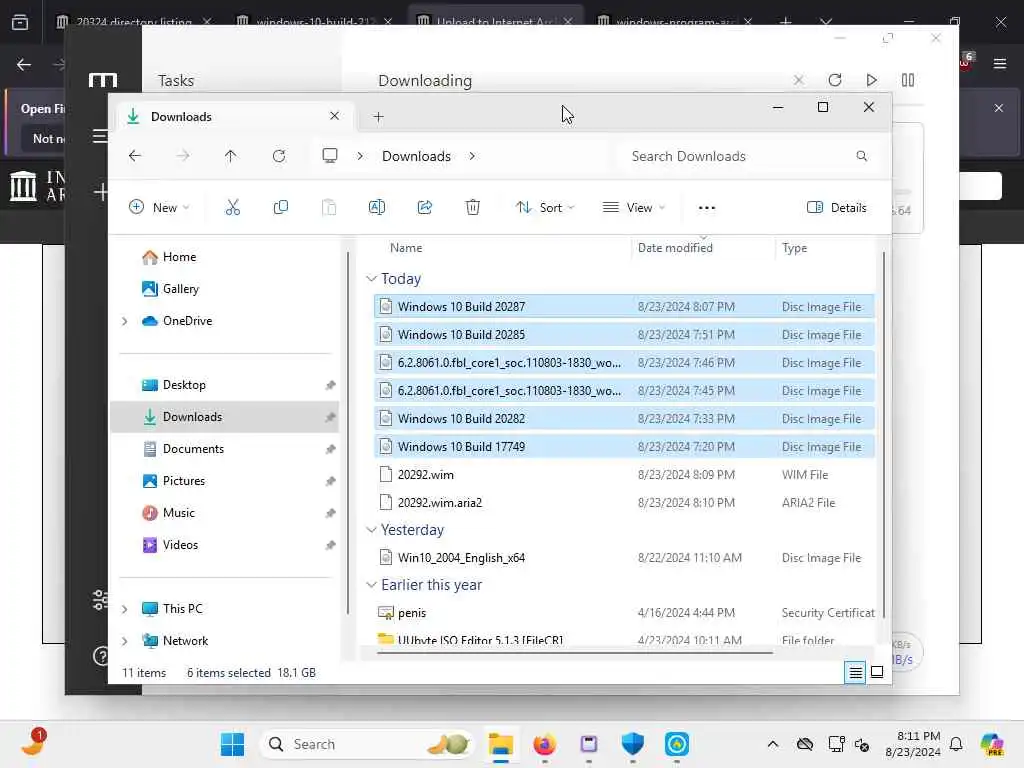Sort by the Type column header
The height and width of the screenshot is (768, 1024).
(795, 248)
